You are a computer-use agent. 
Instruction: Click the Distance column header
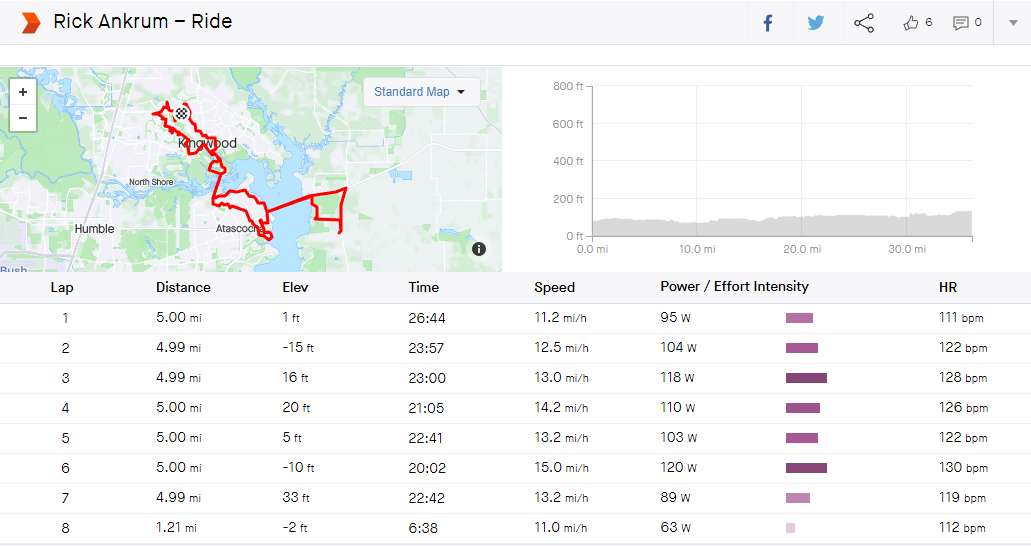tap(183, 287)
